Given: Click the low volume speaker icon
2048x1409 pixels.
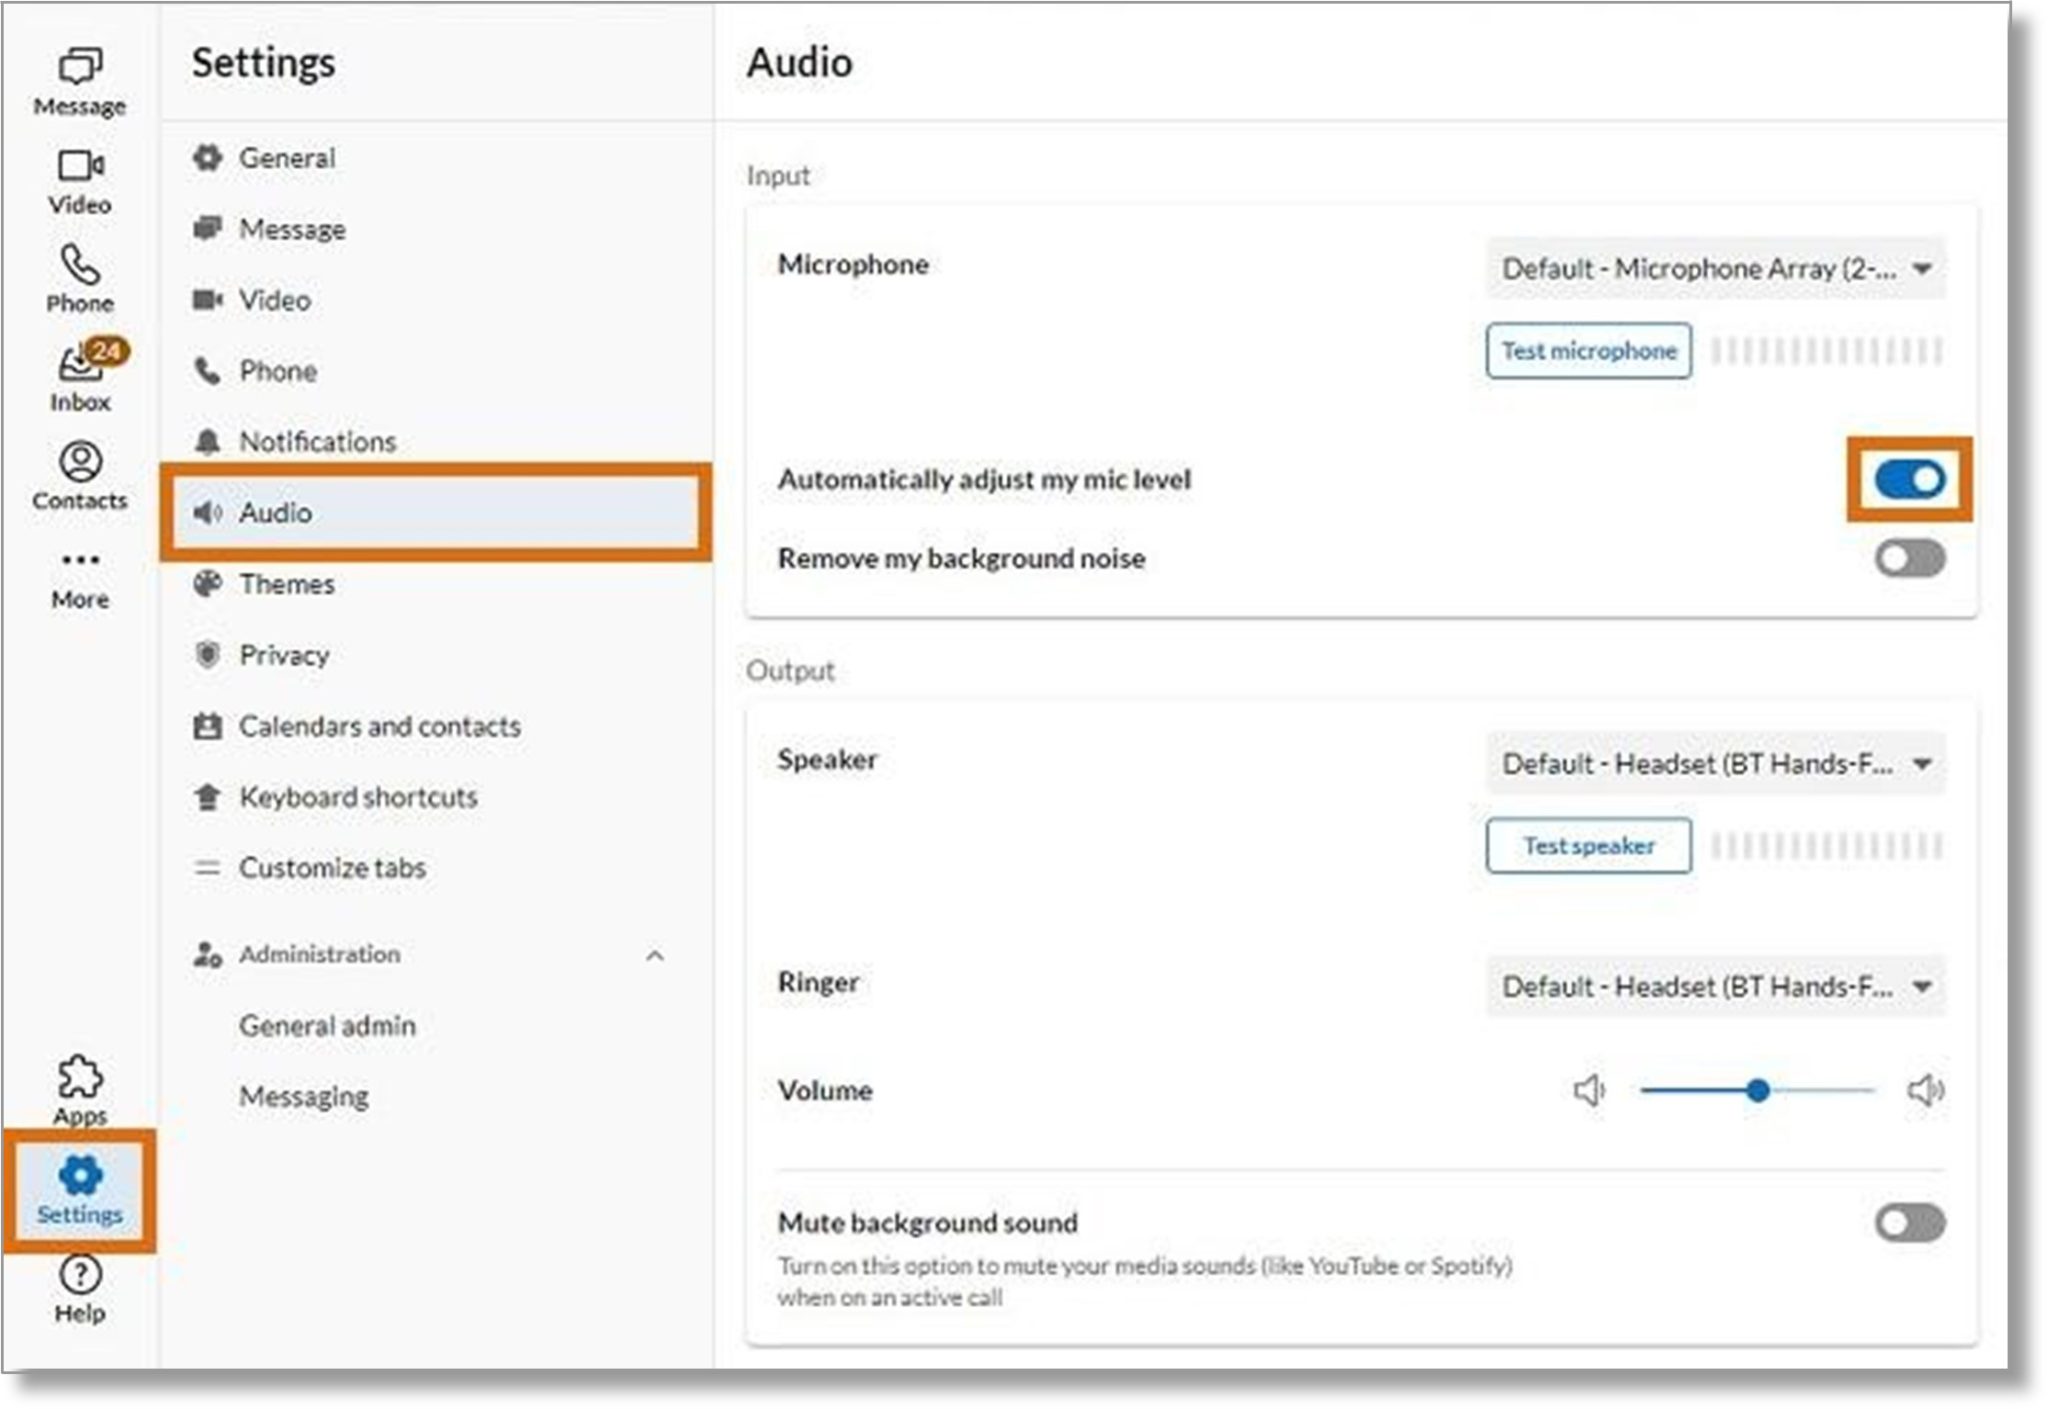Looking at the screenshot, I should point(1589,1090).
